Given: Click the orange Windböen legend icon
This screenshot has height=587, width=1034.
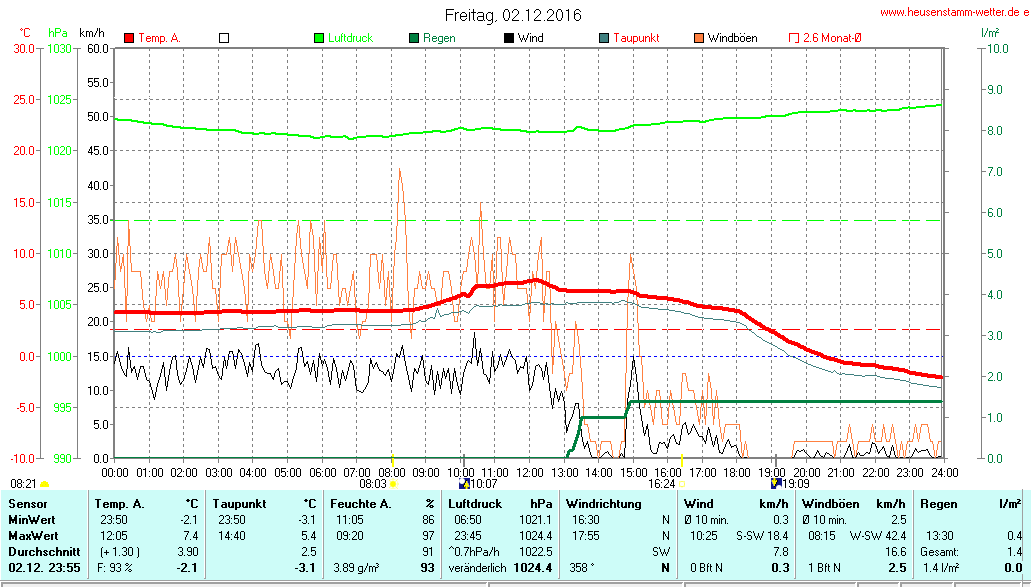Looking at the screenshot, I should point(699,38).
